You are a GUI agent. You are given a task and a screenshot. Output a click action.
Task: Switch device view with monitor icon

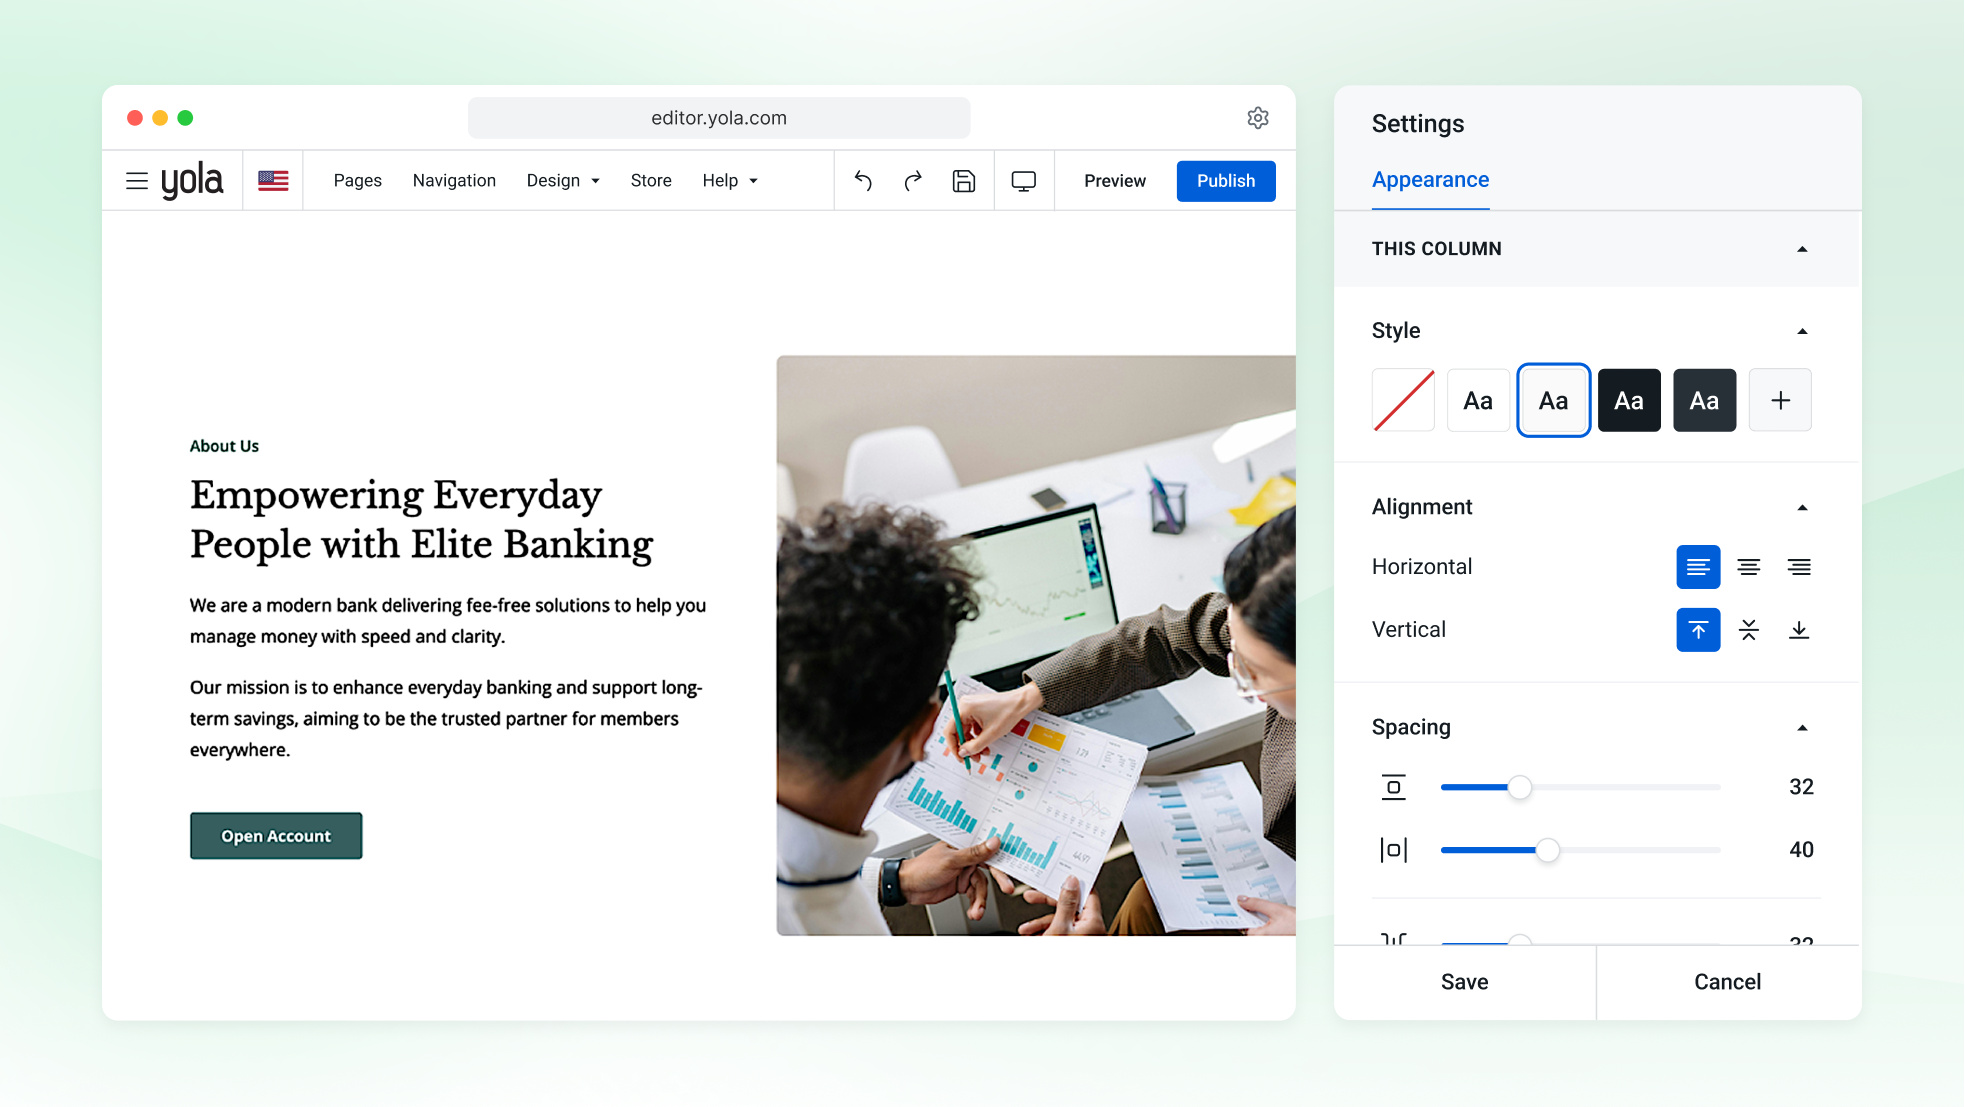tap(1023, 181)
